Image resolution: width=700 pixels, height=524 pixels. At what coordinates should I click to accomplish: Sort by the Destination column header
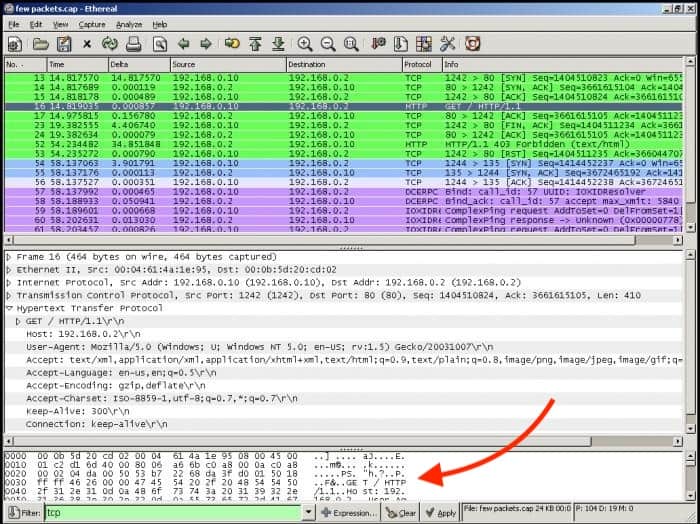344,65
